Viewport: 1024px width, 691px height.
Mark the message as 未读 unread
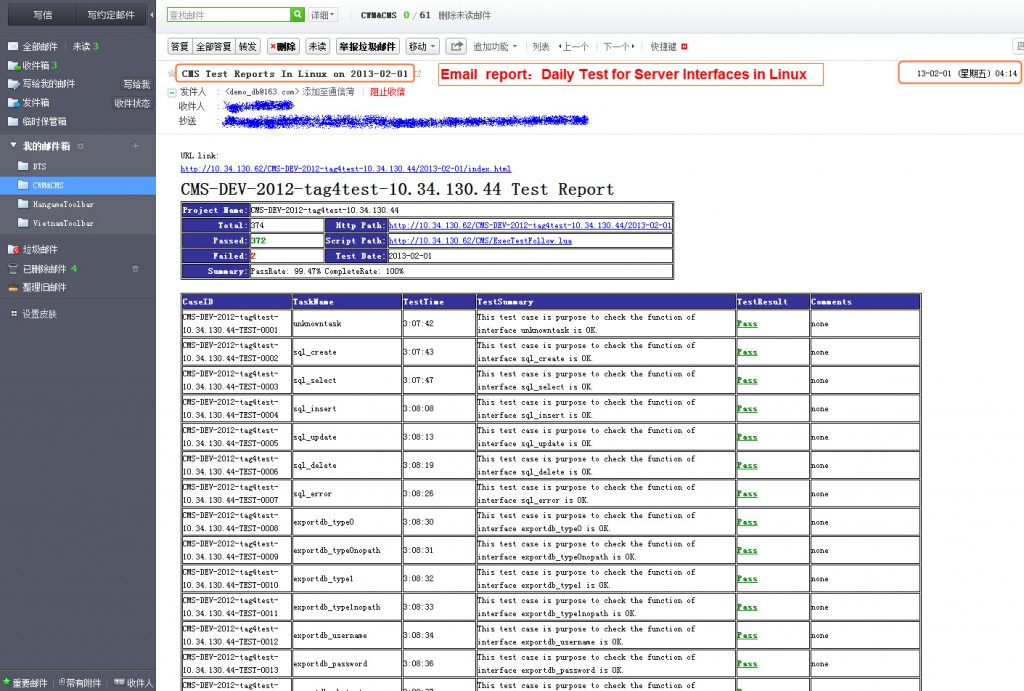pos(317,45)
